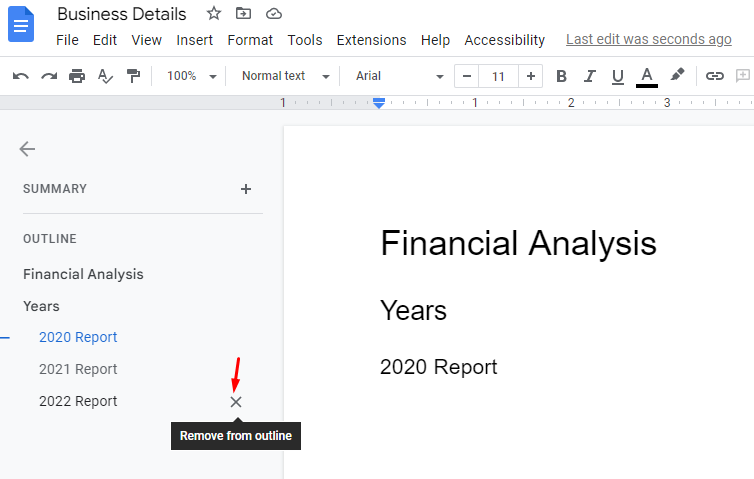
Task: Open the 100% zoom dropdown
Action: [x=191, y=76]
